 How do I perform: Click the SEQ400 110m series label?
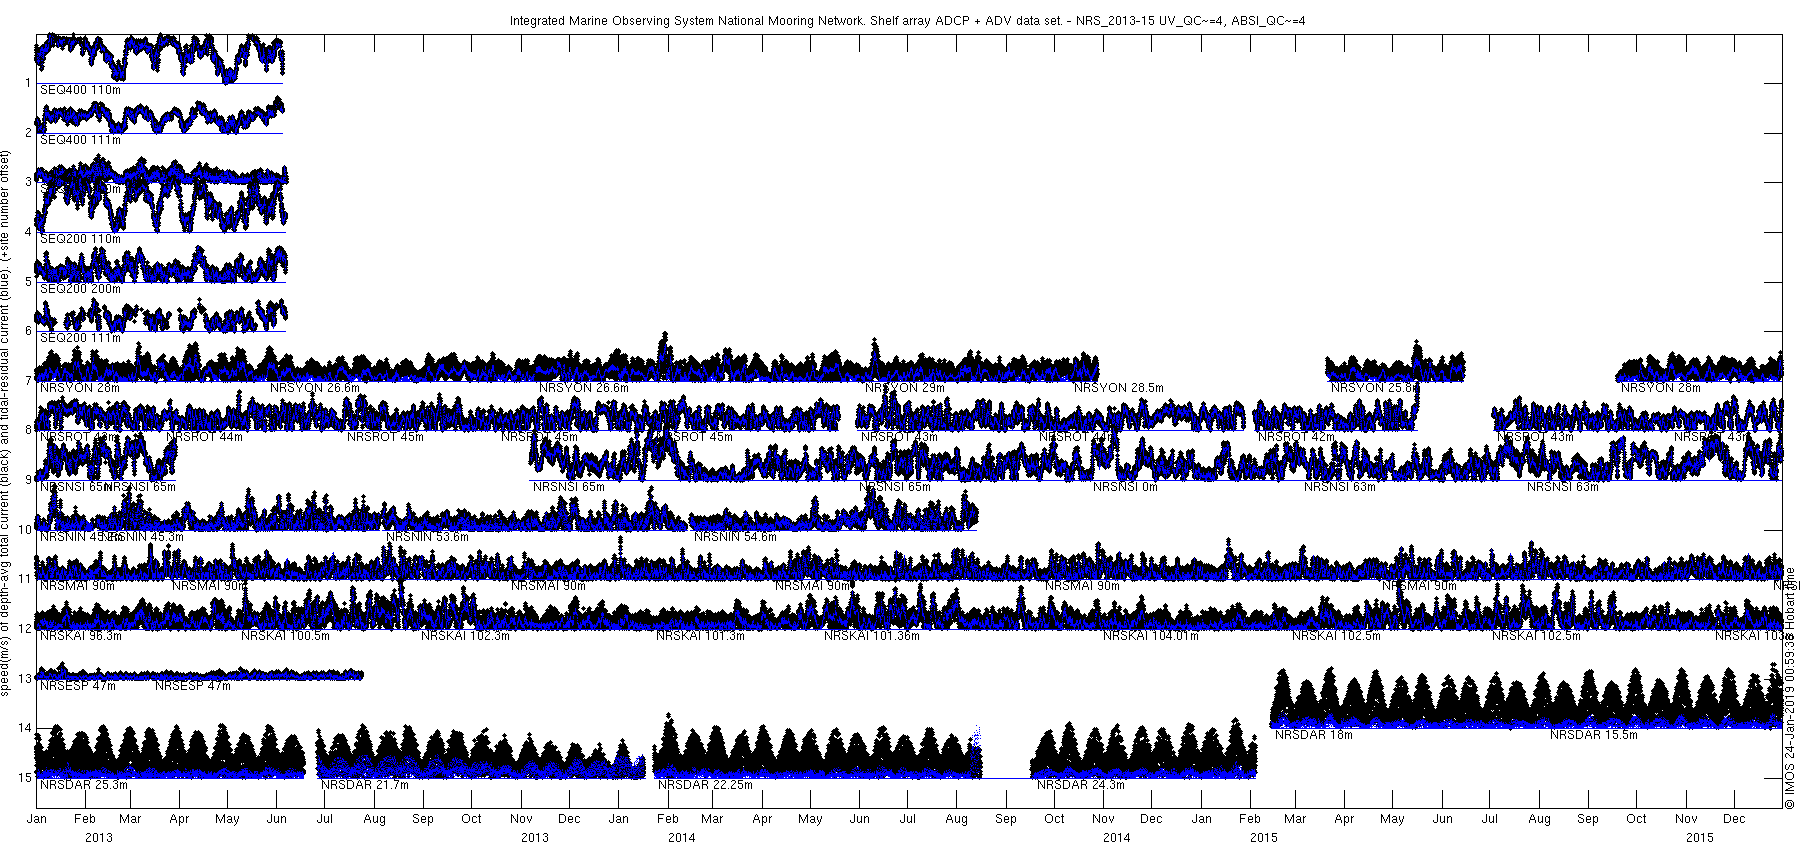pyautogui.click(x=80, y=90)
